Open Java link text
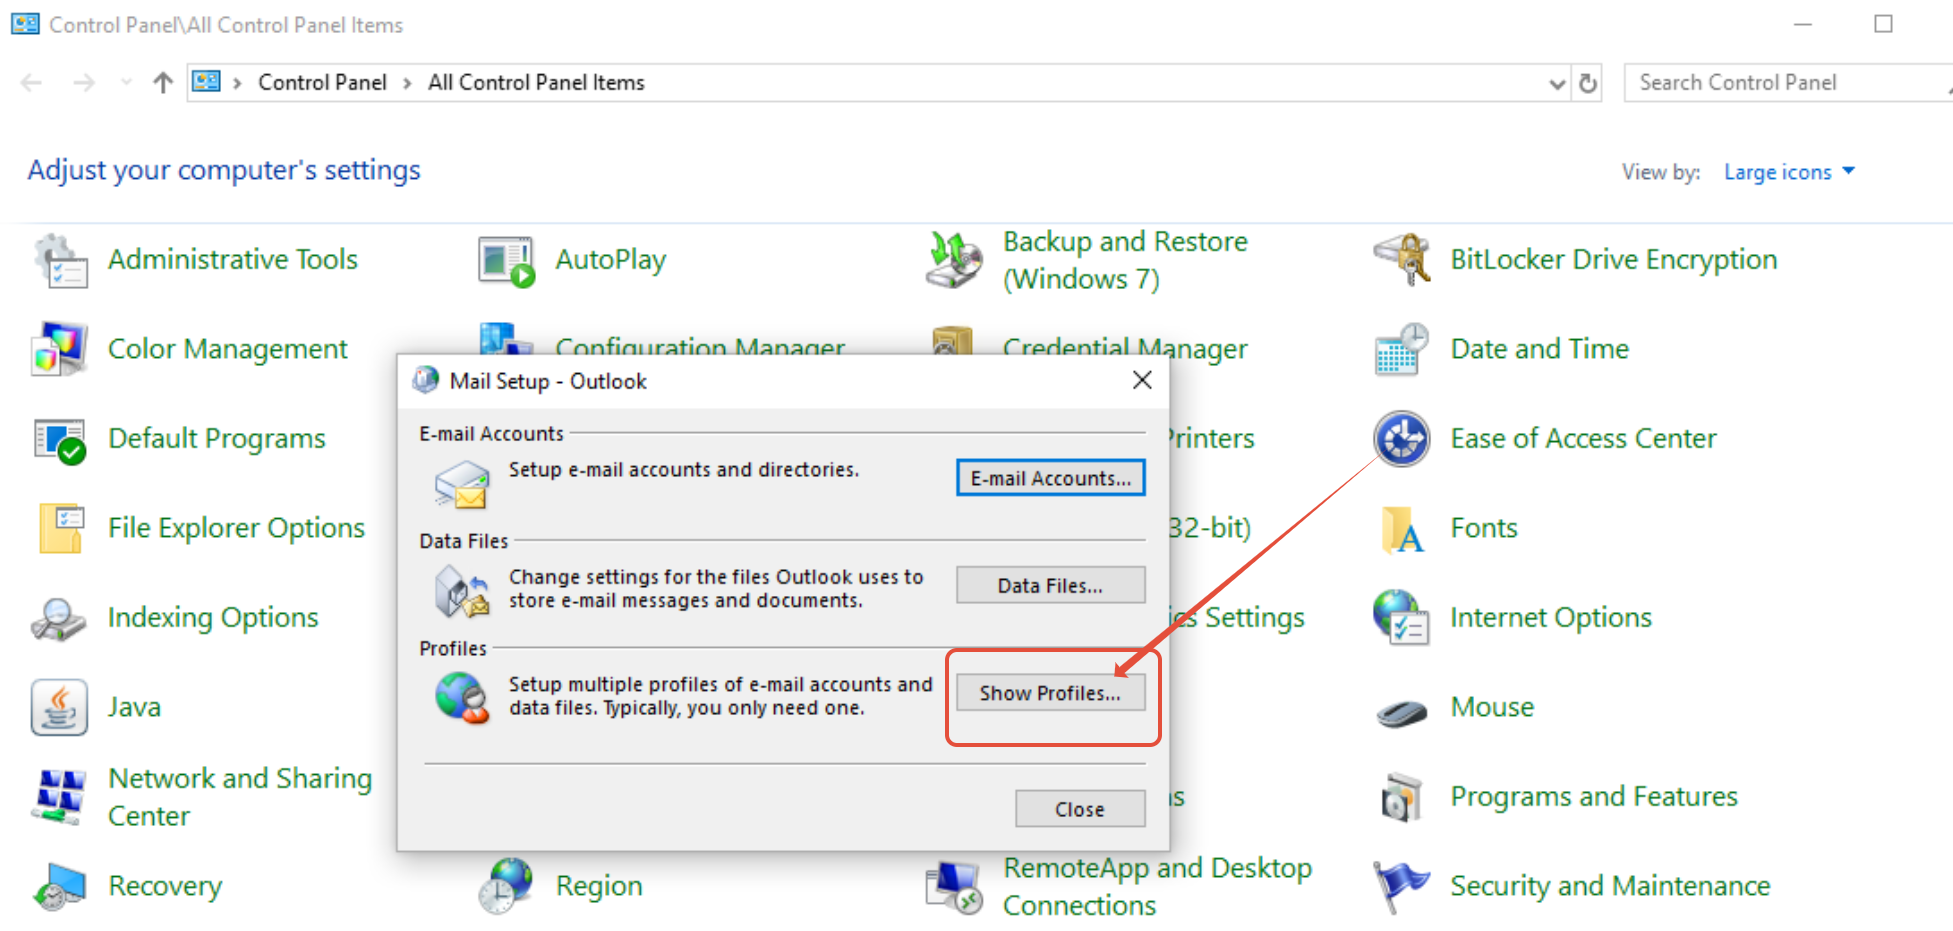Screen dimensions: 1953x931 134,708
